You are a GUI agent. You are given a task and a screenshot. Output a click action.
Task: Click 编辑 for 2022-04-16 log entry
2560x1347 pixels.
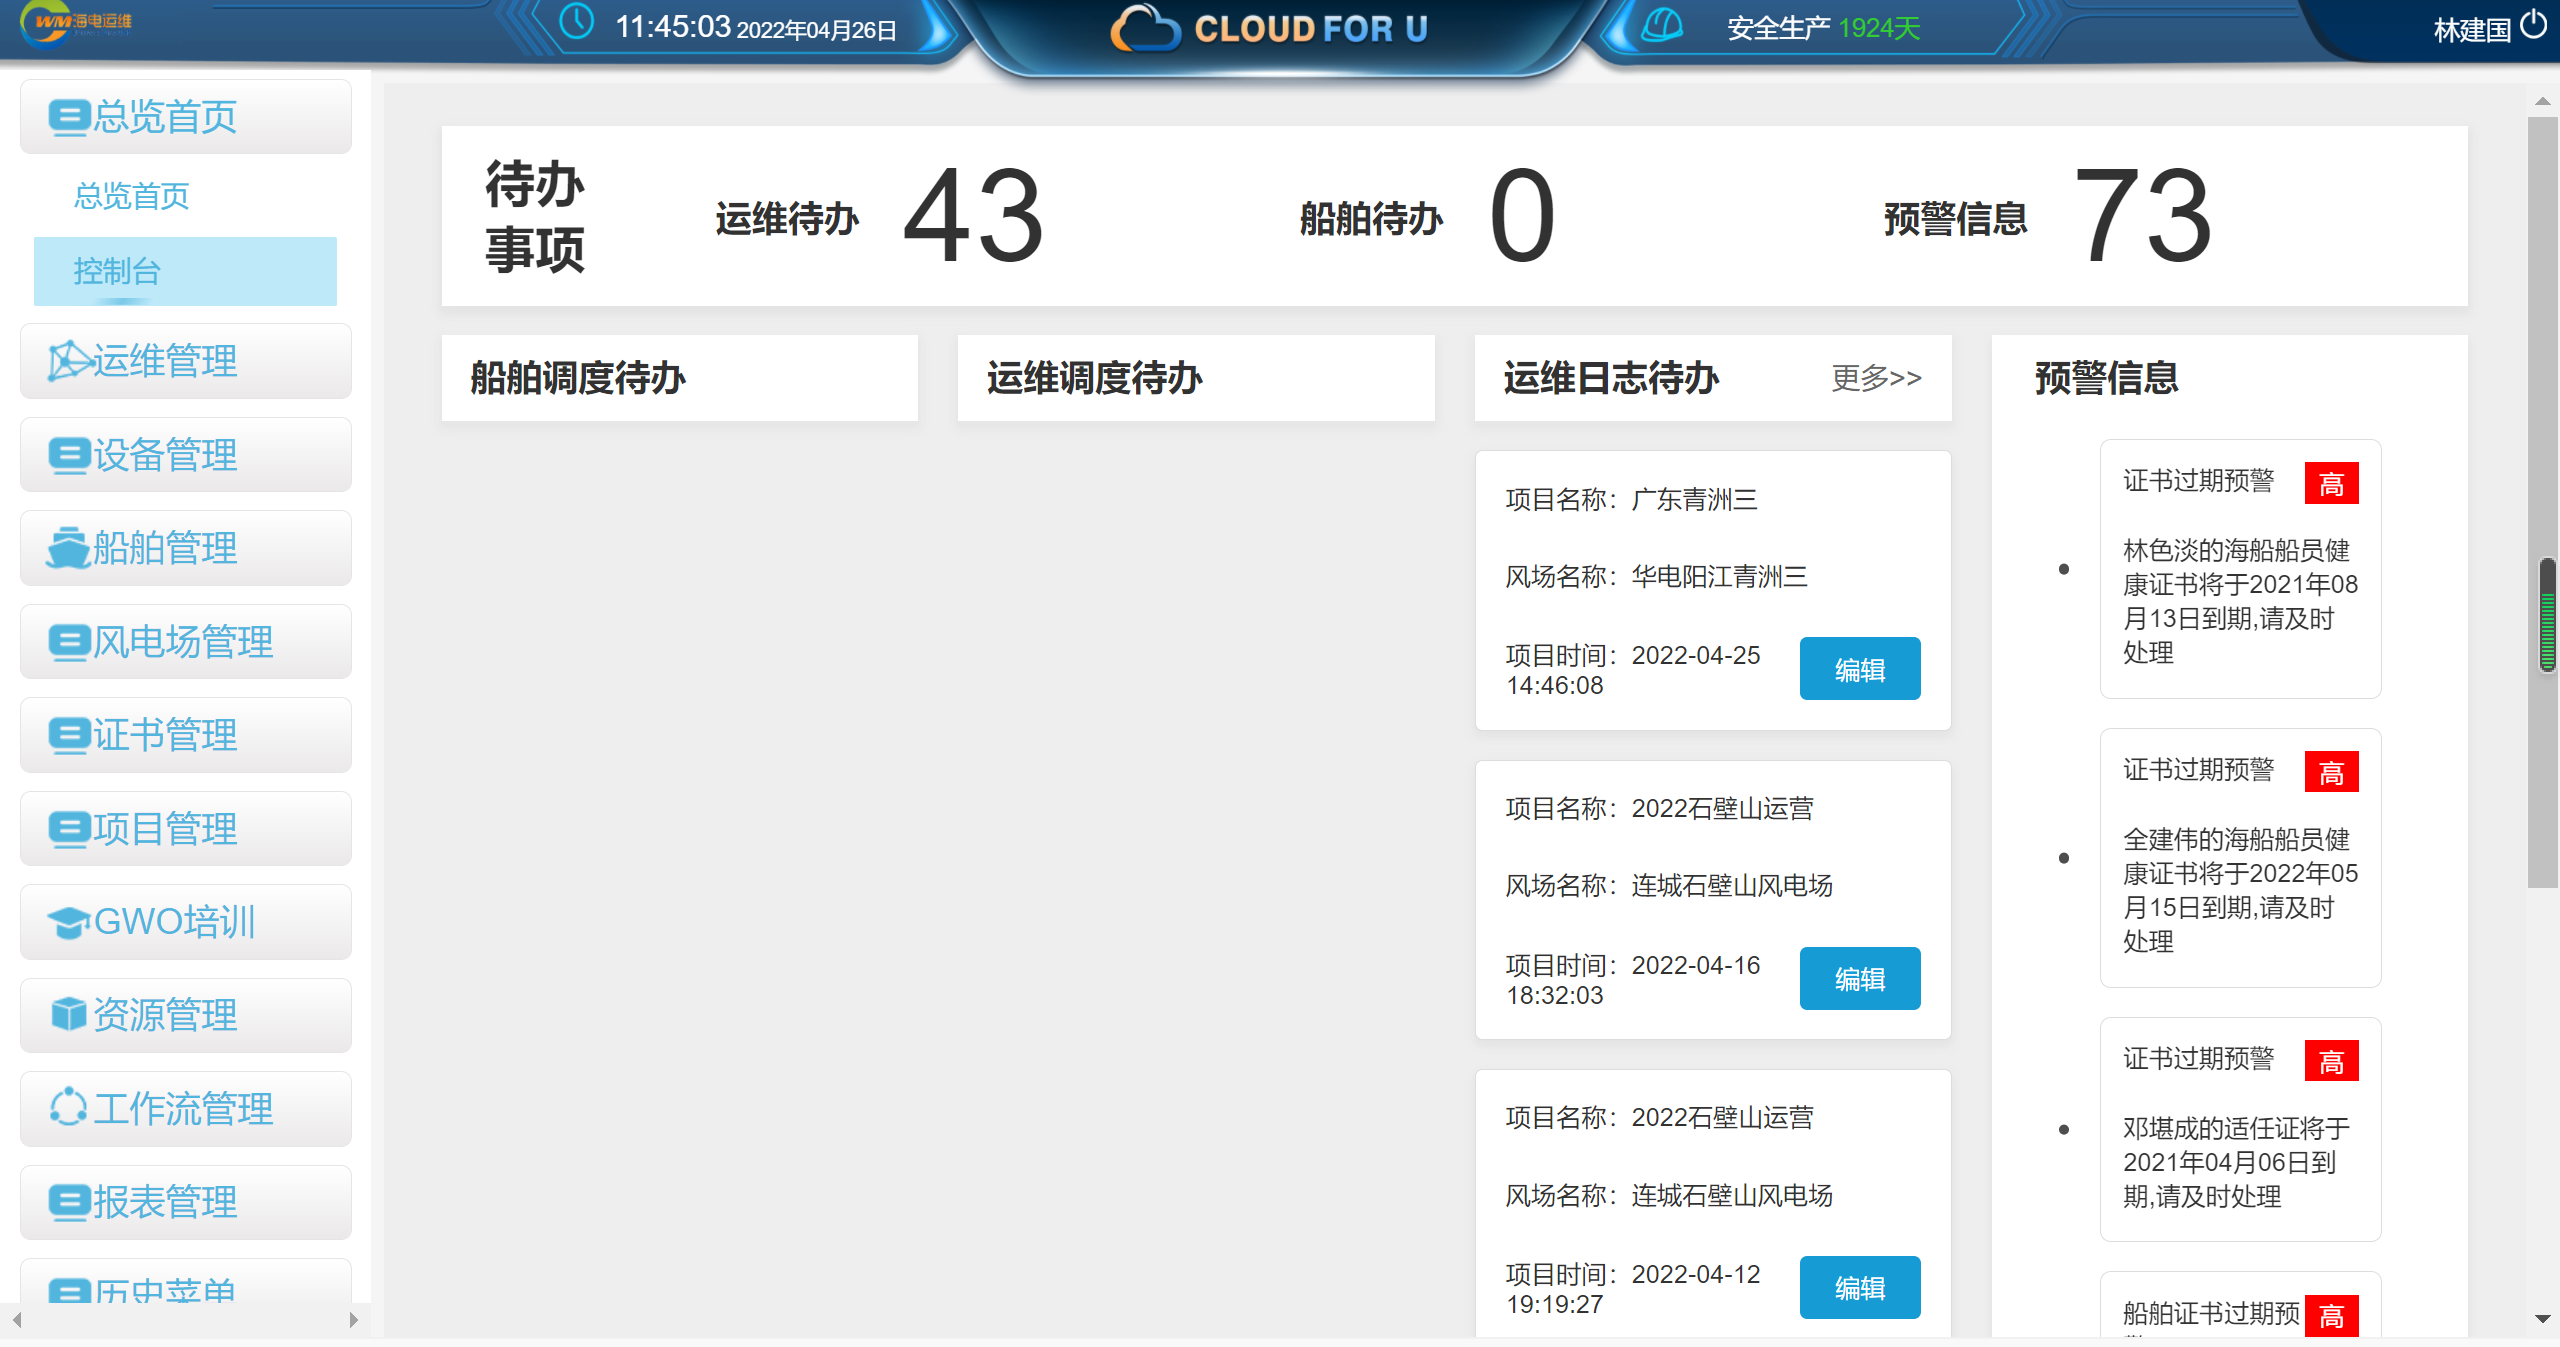[x=1859, y=978]
